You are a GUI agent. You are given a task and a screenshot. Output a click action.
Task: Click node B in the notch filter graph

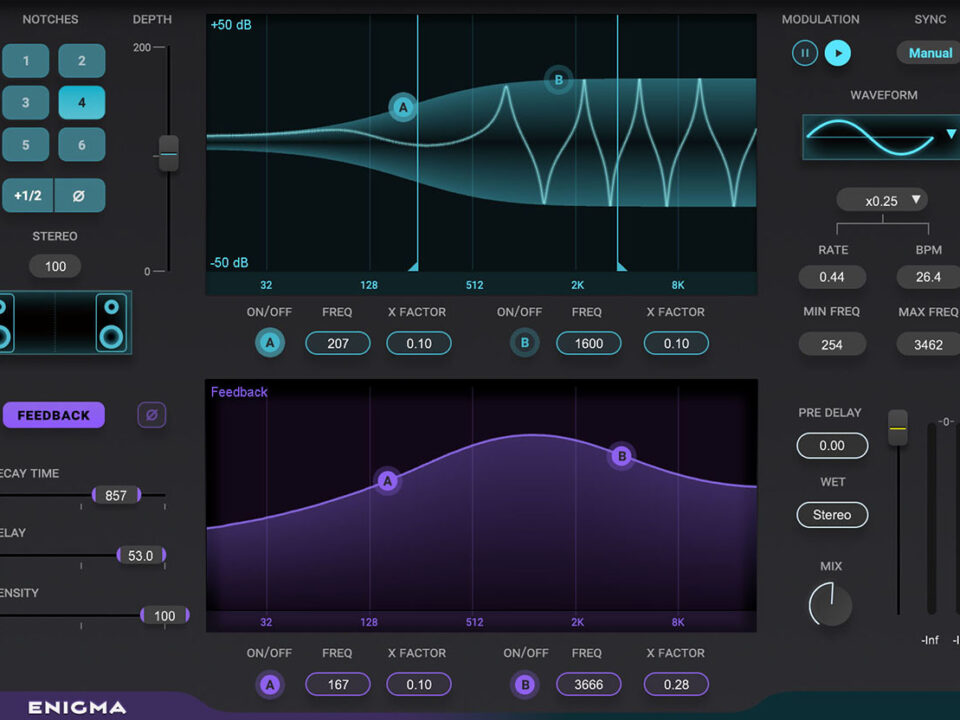click(559, 80)
